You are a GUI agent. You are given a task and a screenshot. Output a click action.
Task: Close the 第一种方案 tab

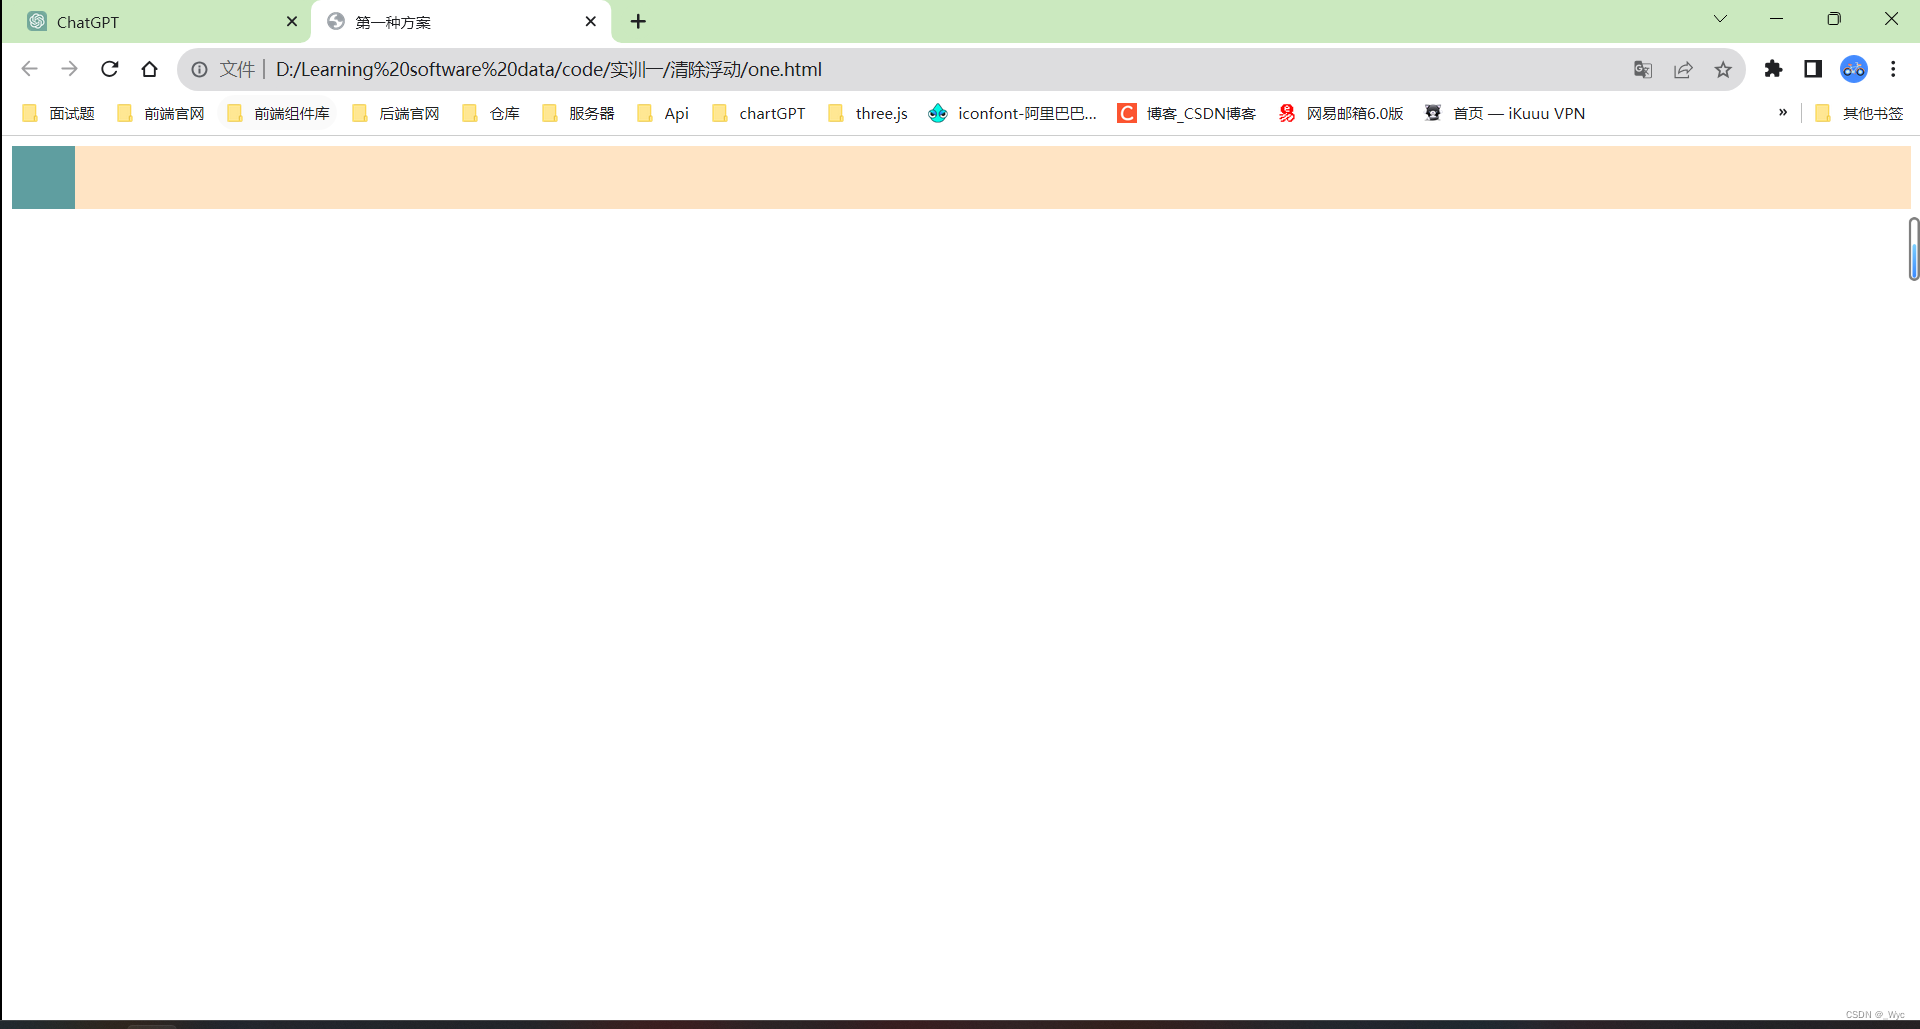[591, 21]
